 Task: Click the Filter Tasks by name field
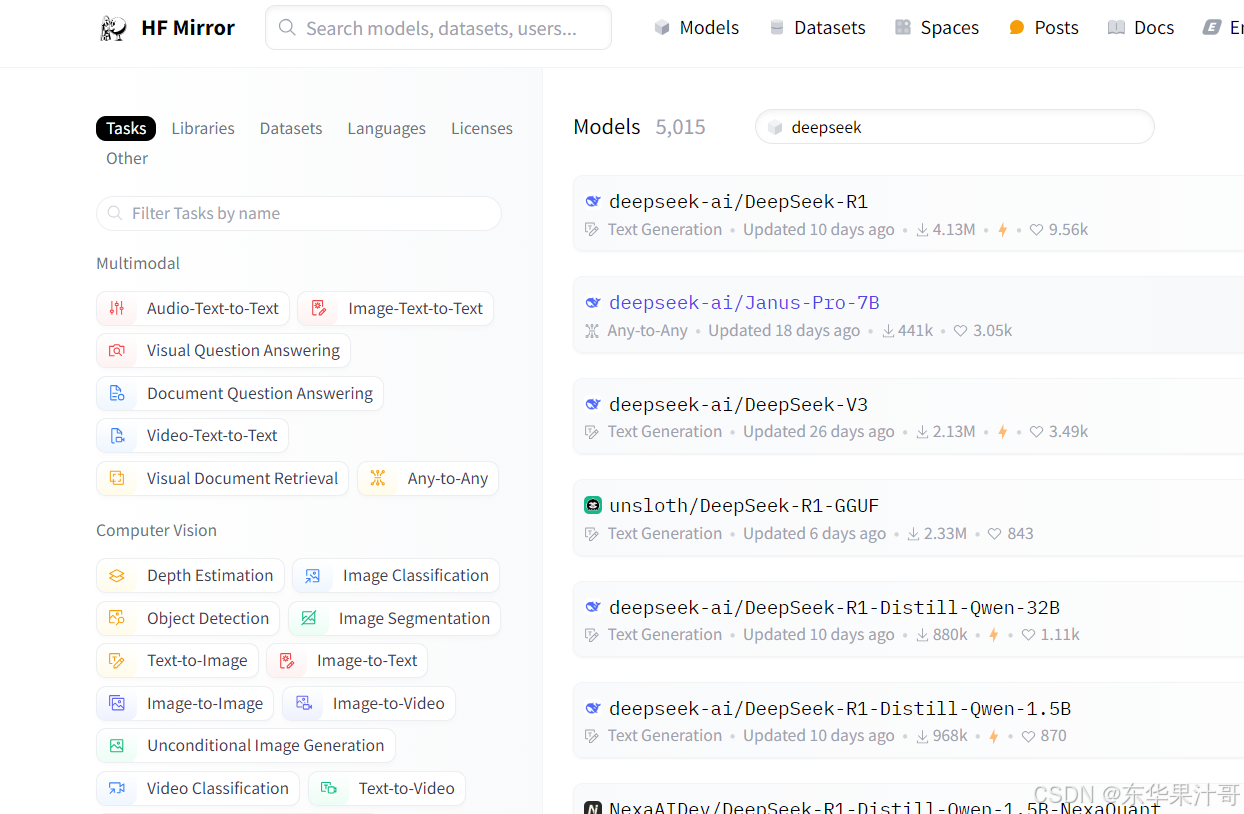click(299, 213)
